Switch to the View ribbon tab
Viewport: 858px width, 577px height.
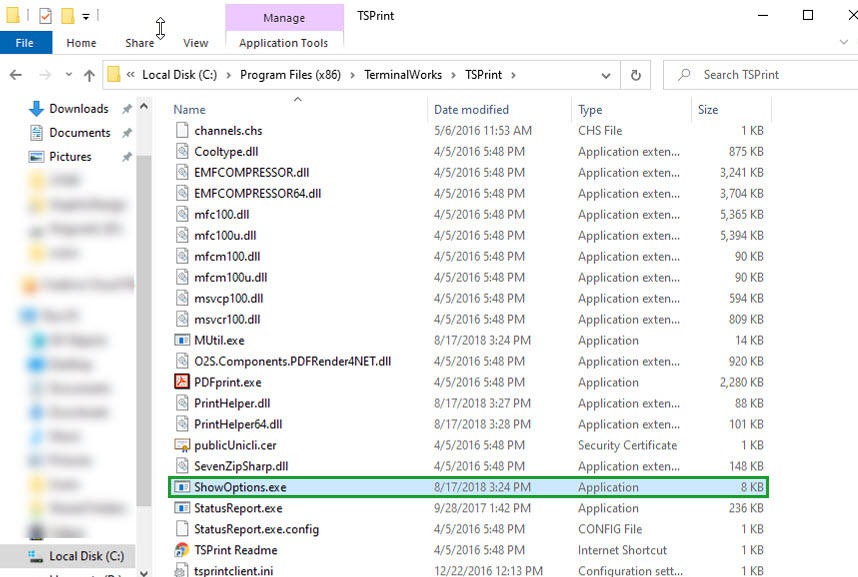(196, 43)
